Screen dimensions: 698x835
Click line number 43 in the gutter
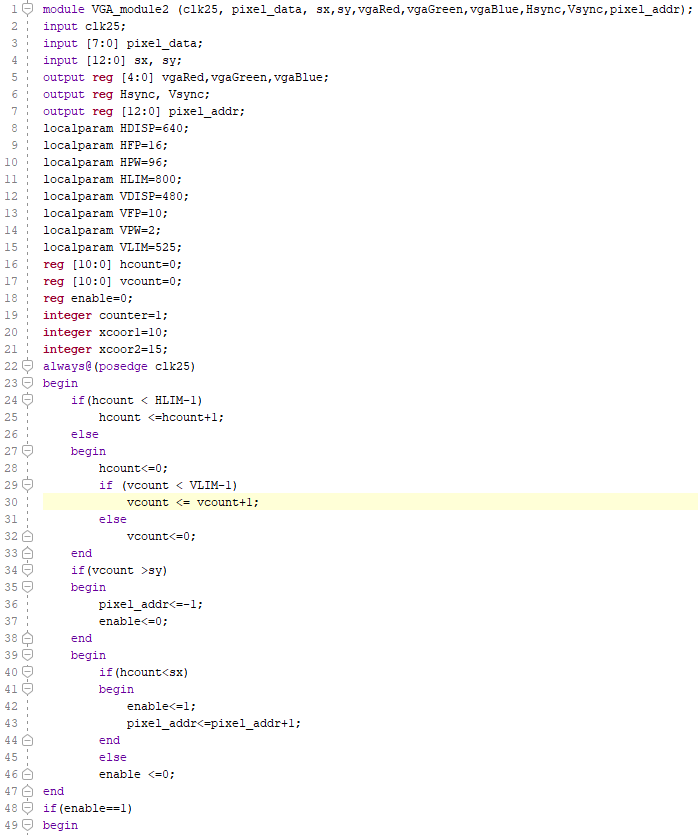pyautogui.click(x=11, y=723)
